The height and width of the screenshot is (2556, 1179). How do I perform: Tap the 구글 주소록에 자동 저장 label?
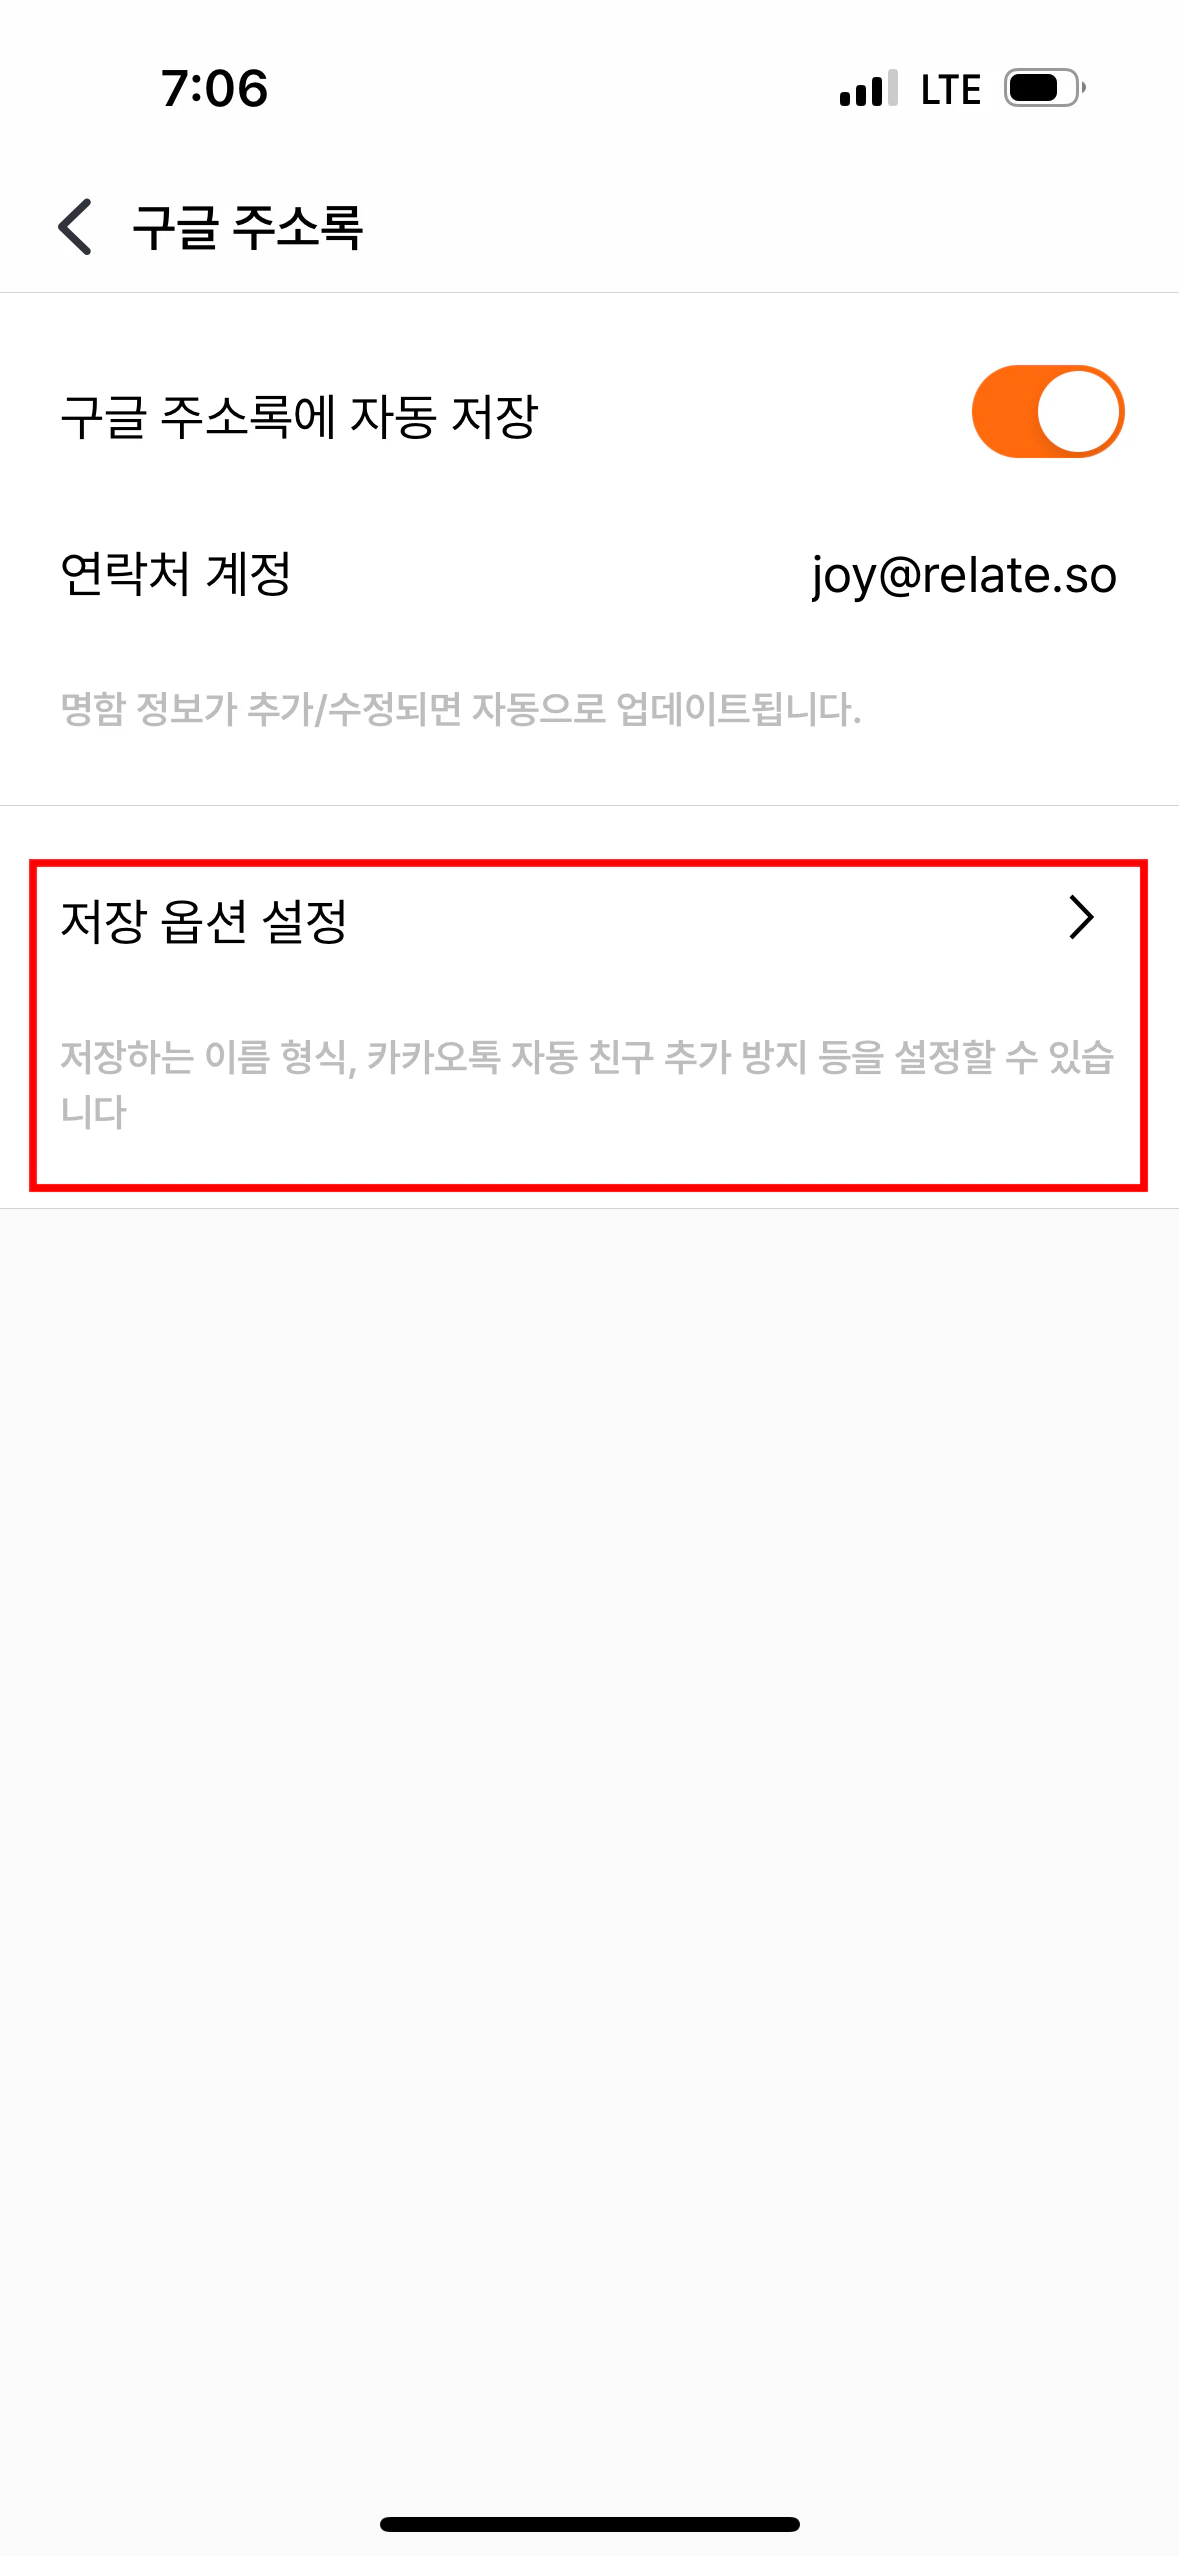click(x=299, y=416)
